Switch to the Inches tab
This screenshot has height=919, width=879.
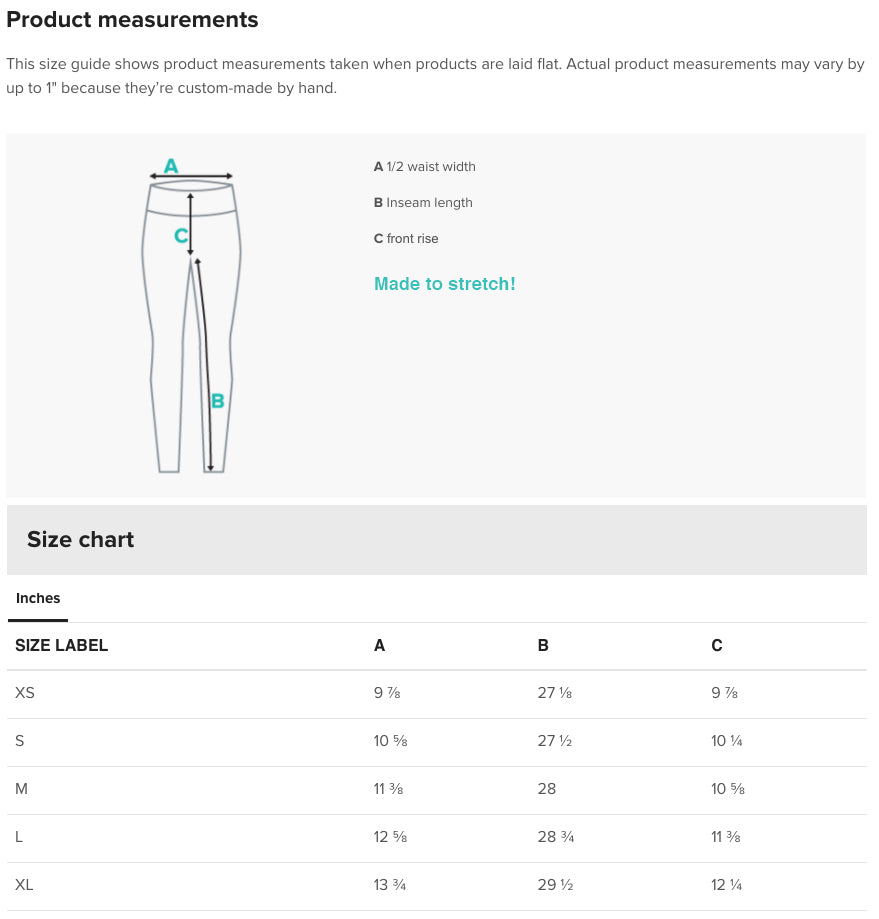(x=38, y=599)
